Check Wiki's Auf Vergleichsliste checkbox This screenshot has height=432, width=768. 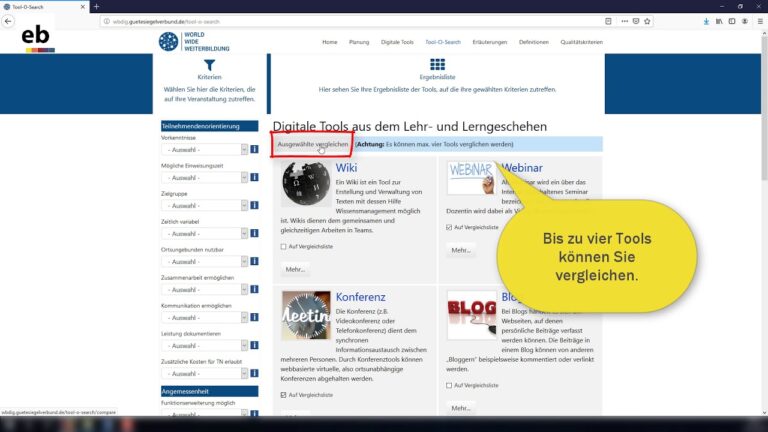(x=285, y=246)
